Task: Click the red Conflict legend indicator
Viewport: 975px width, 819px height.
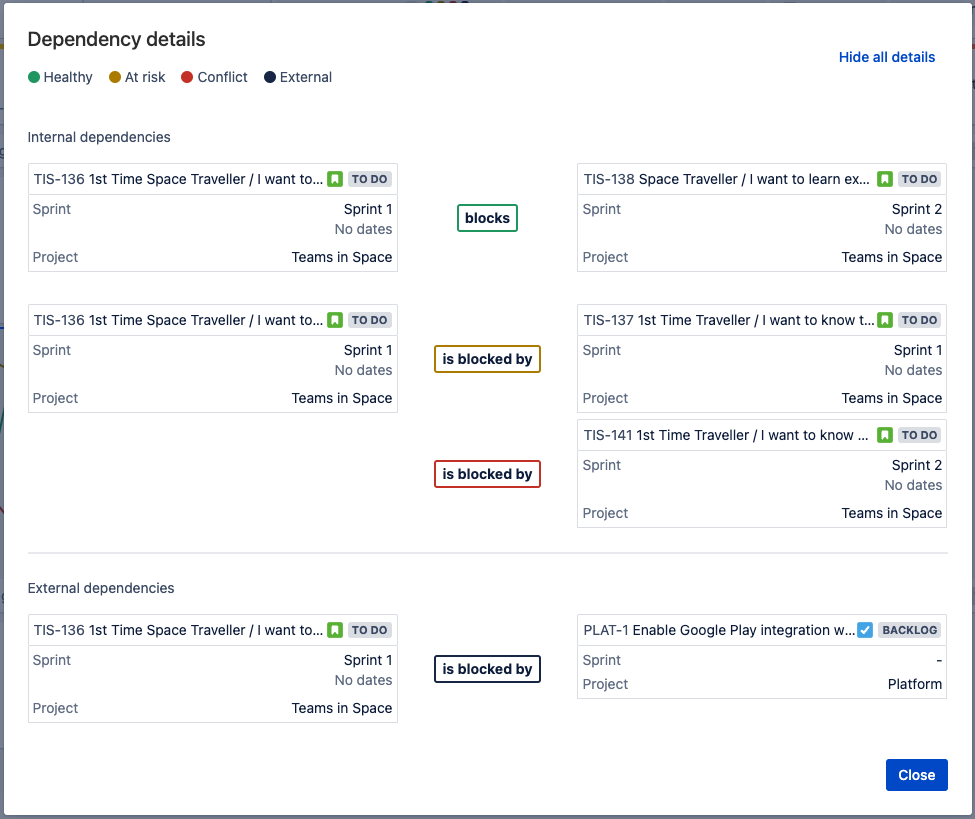Action: tap(186, 77)
